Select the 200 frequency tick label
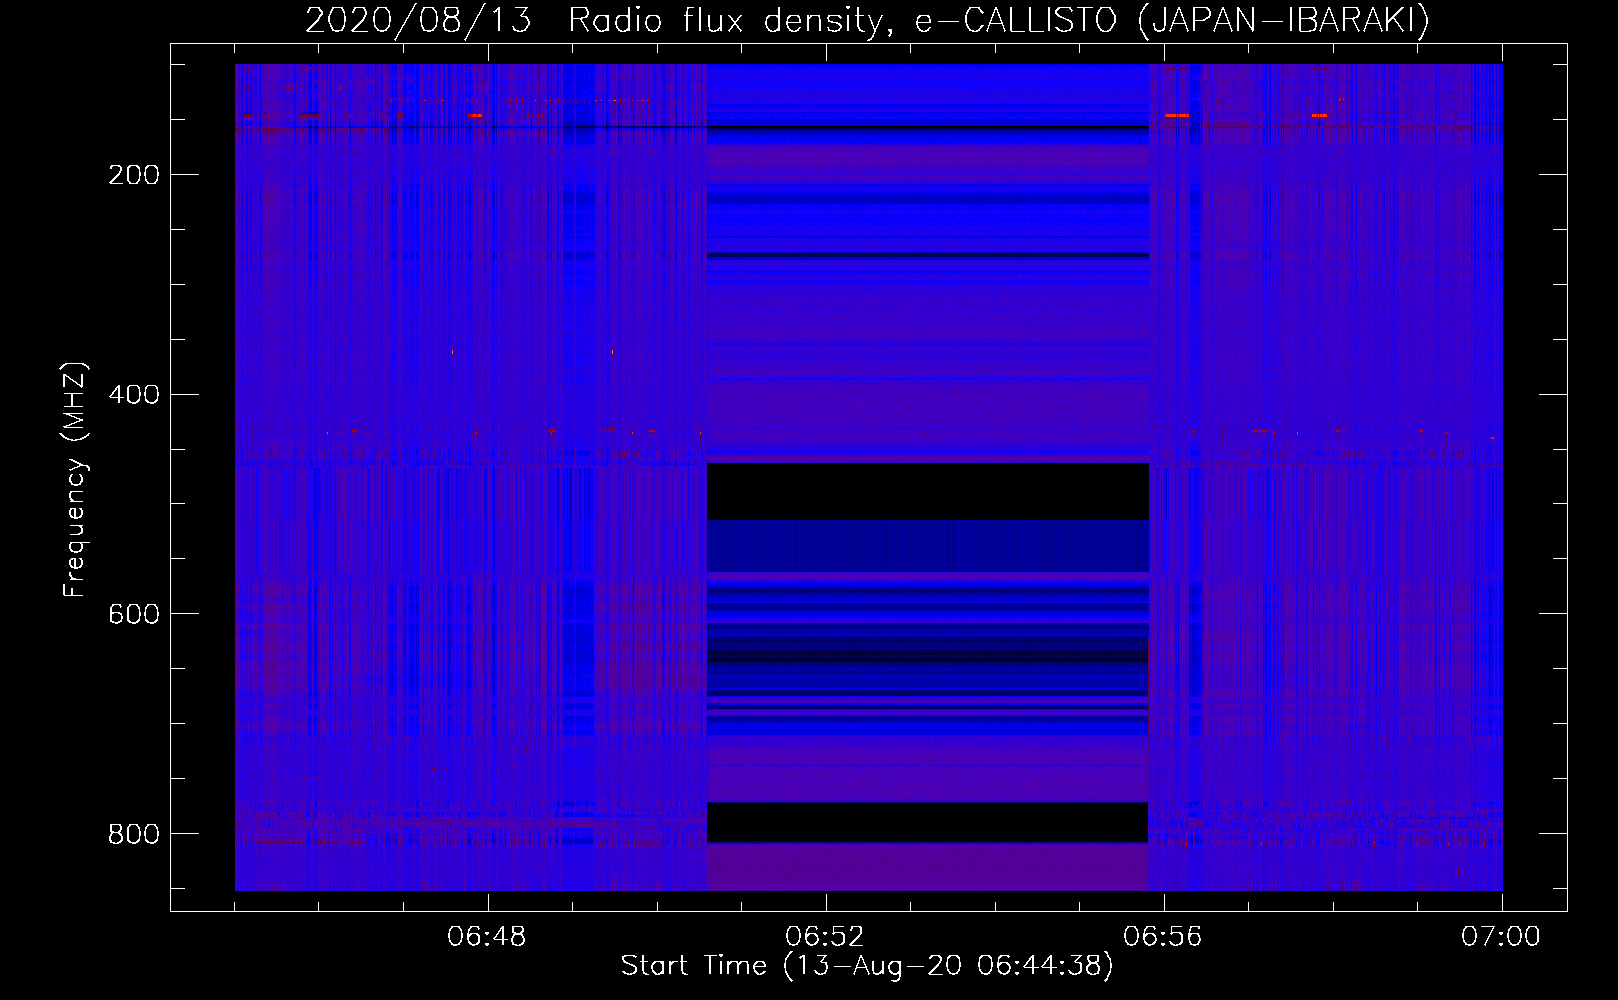This screenshot has width=1618, height=1000. click(x=134, y=175)
